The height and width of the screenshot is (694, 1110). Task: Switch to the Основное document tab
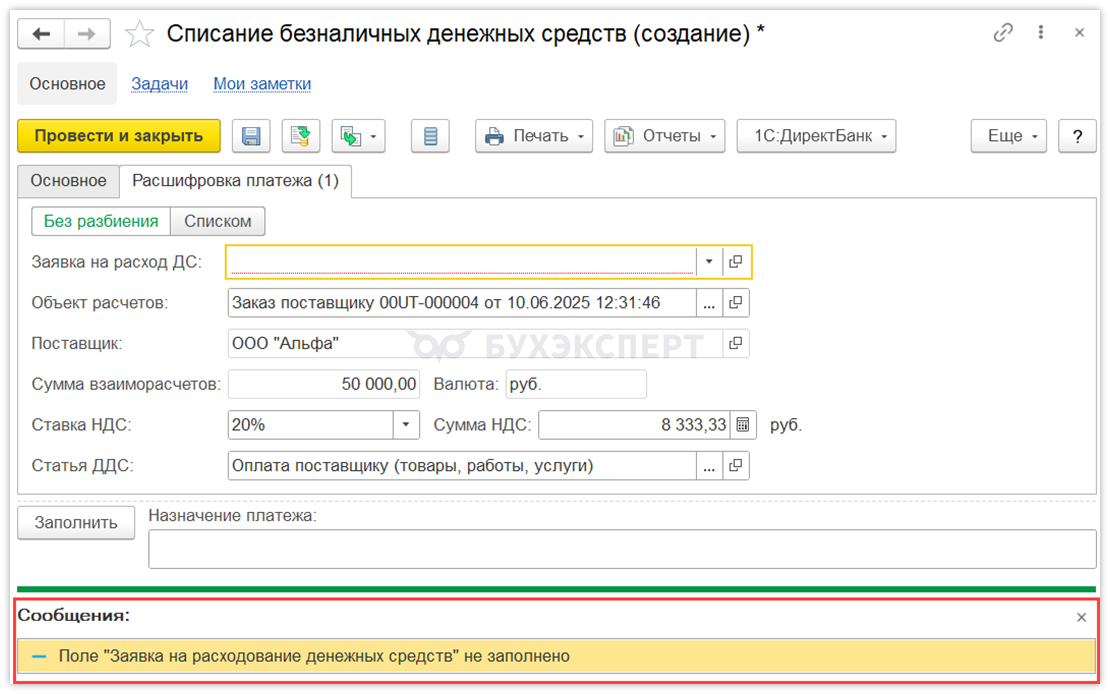[x=68, y=181]
